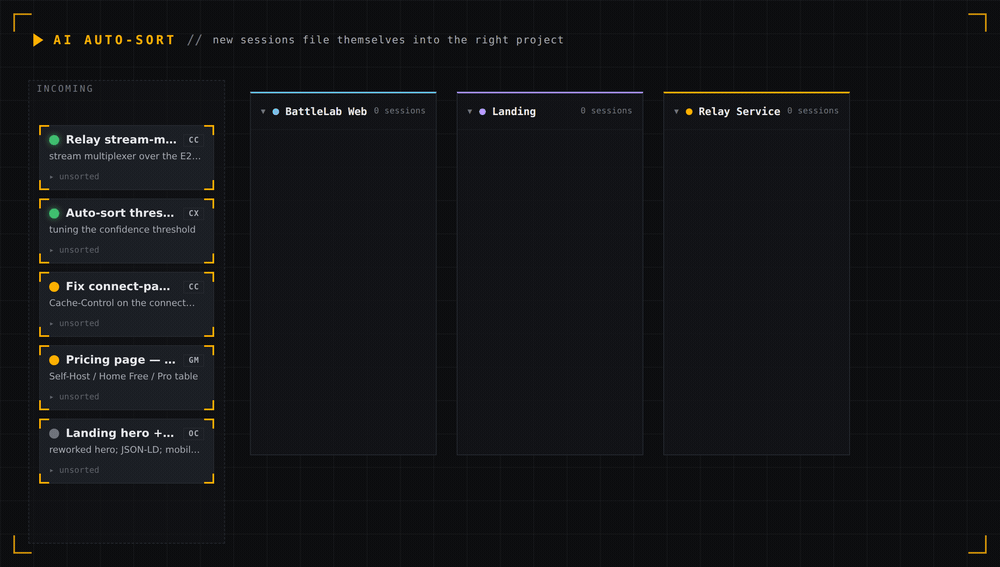Image resolution: width=1000 pixels, height=567 pixels.
Task: Click 'reworked hero; JSON-LD; mobil...' description
Action: tap(124, 450)
